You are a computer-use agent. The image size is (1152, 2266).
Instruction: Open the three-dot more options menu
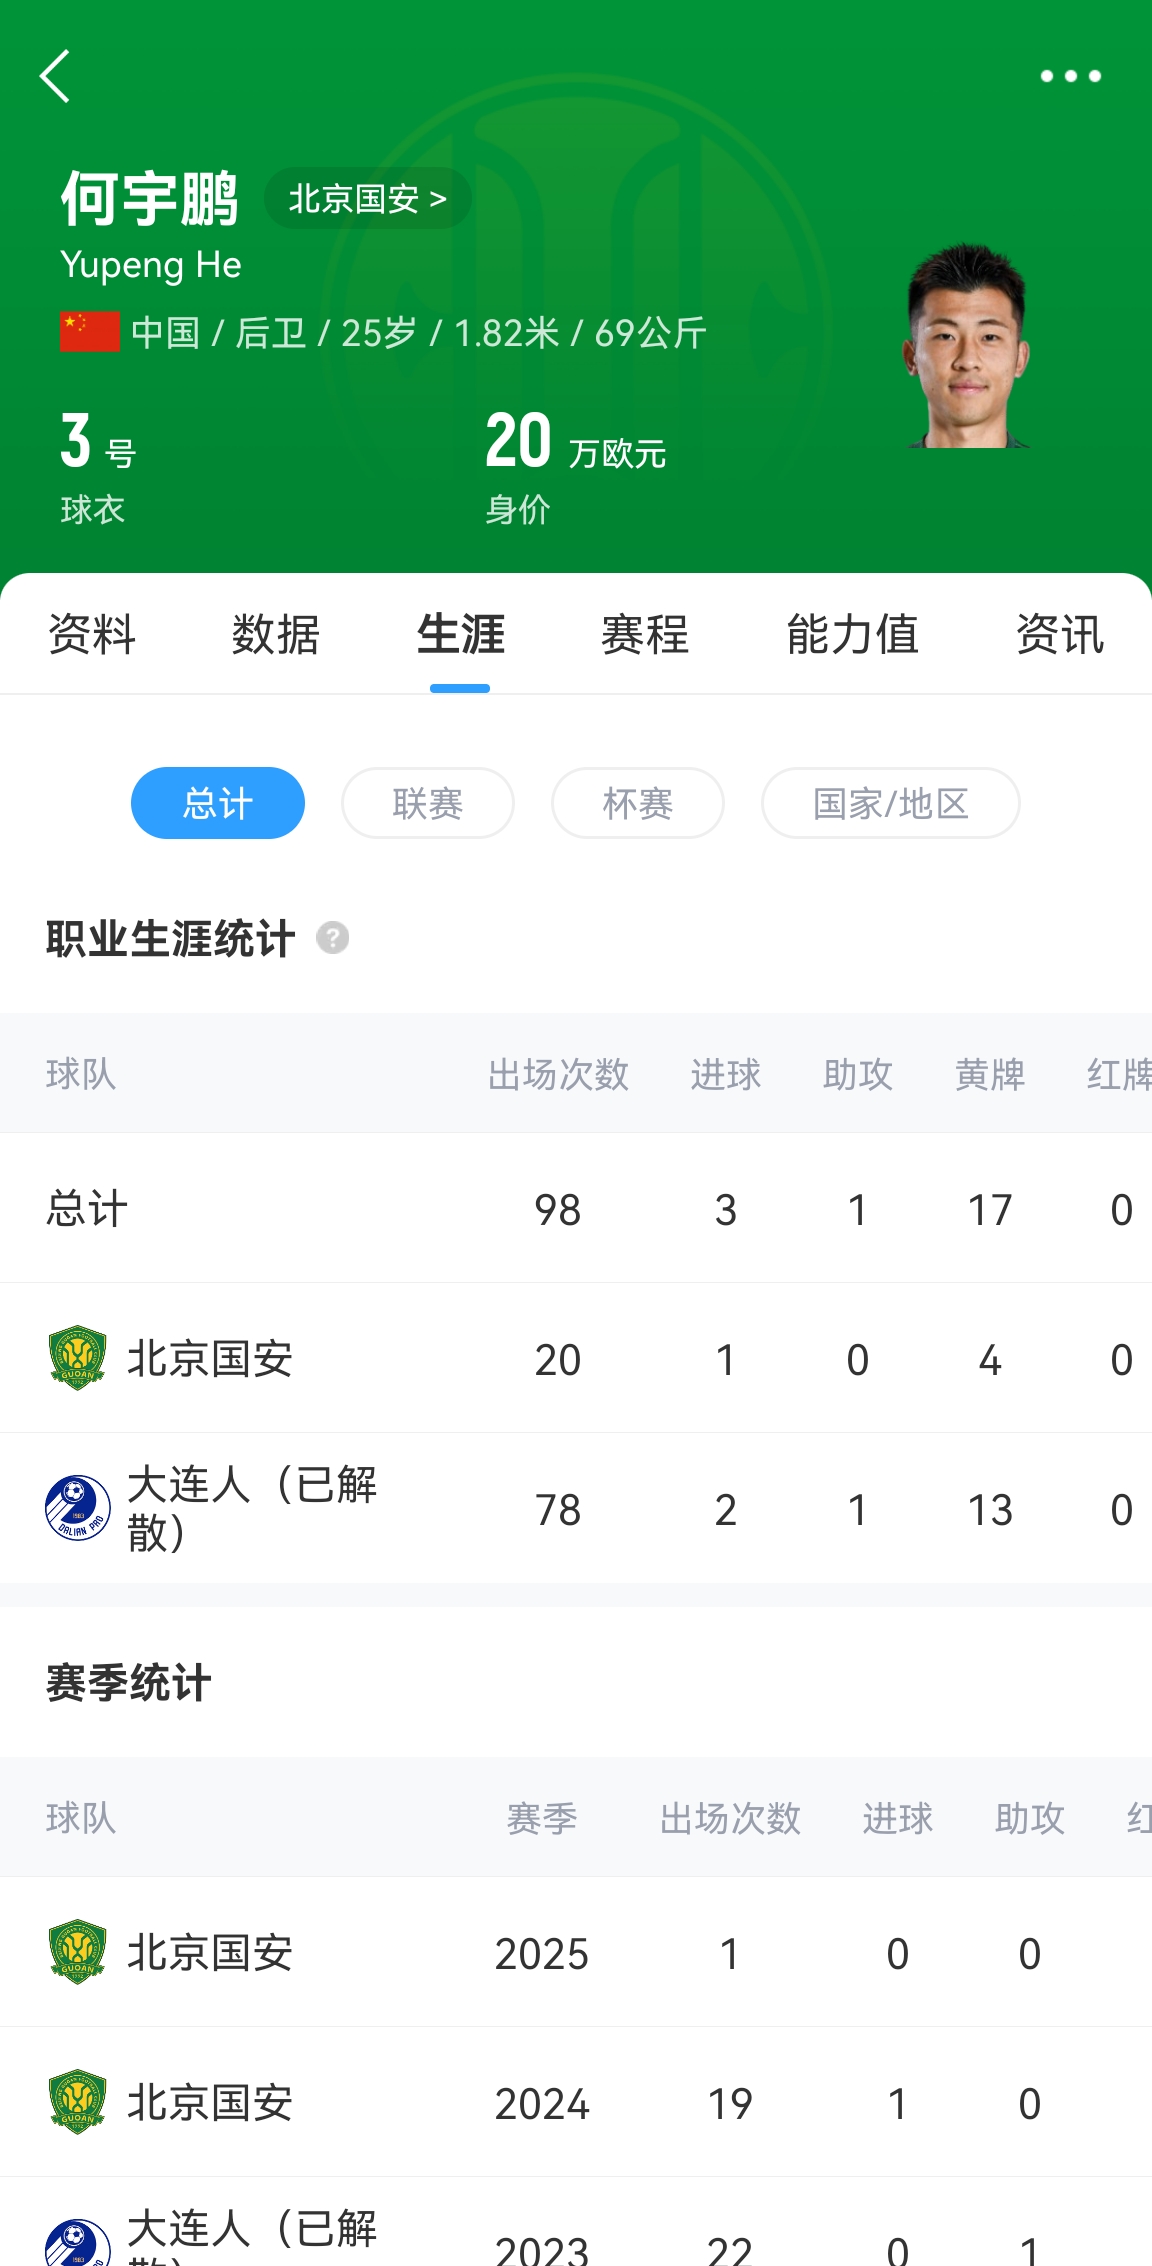click(1070, 76)
